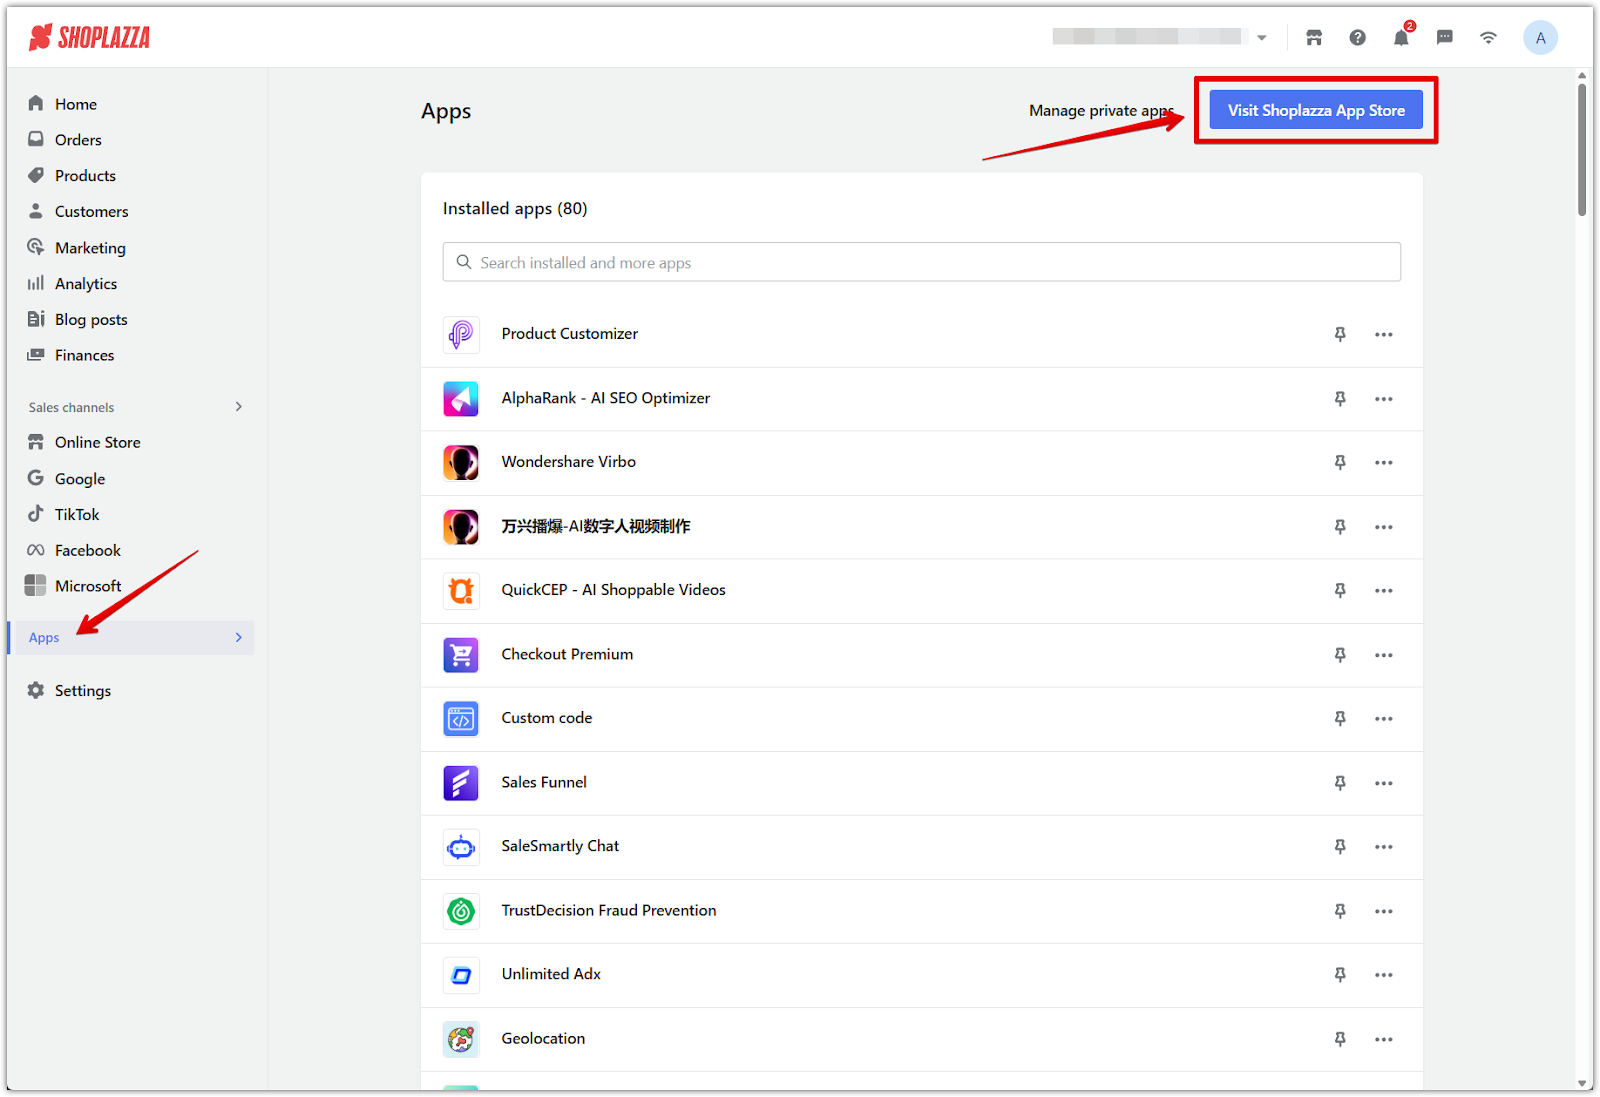This screenshot has height=1097, width=1600.
Task: Open the Product Customizer app icon
Action: point(461,334)
